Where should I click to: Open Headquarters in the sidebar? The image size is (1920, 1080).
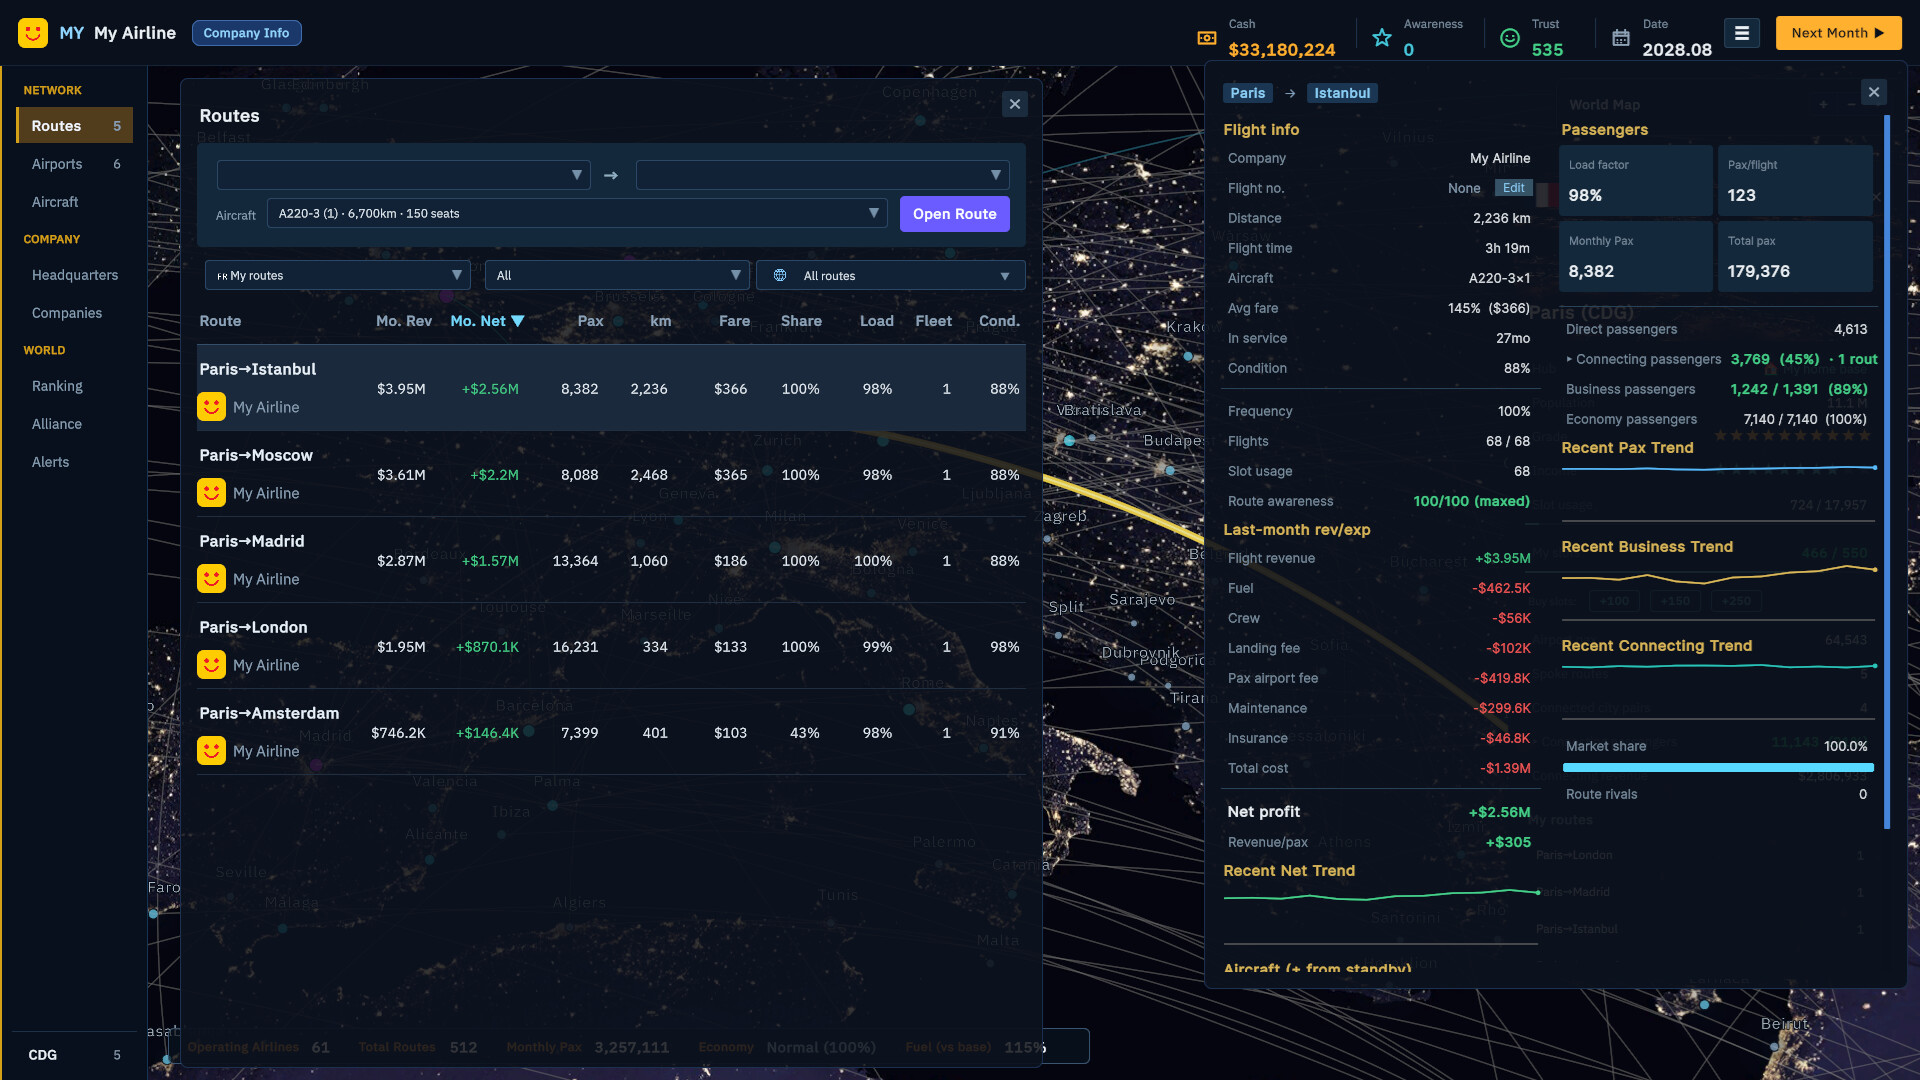[x=75, y=275]
